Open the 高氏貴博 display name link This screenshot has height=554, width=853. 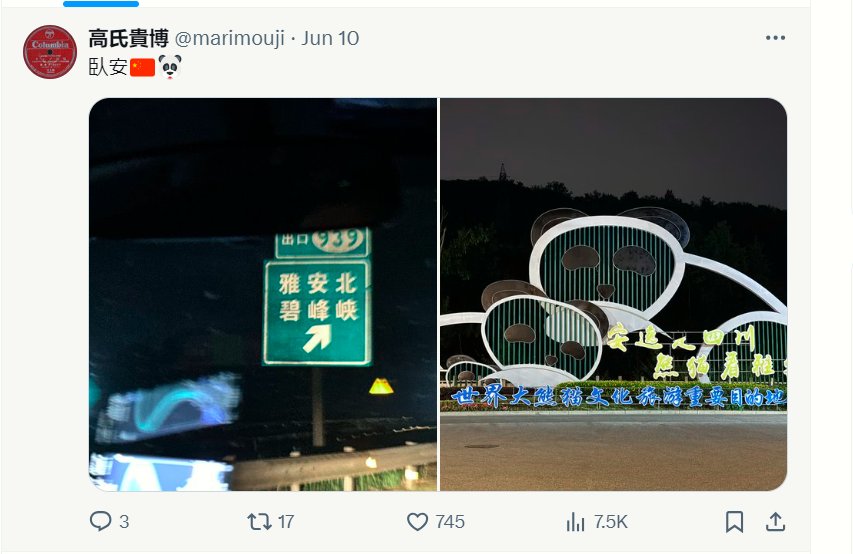128,39
